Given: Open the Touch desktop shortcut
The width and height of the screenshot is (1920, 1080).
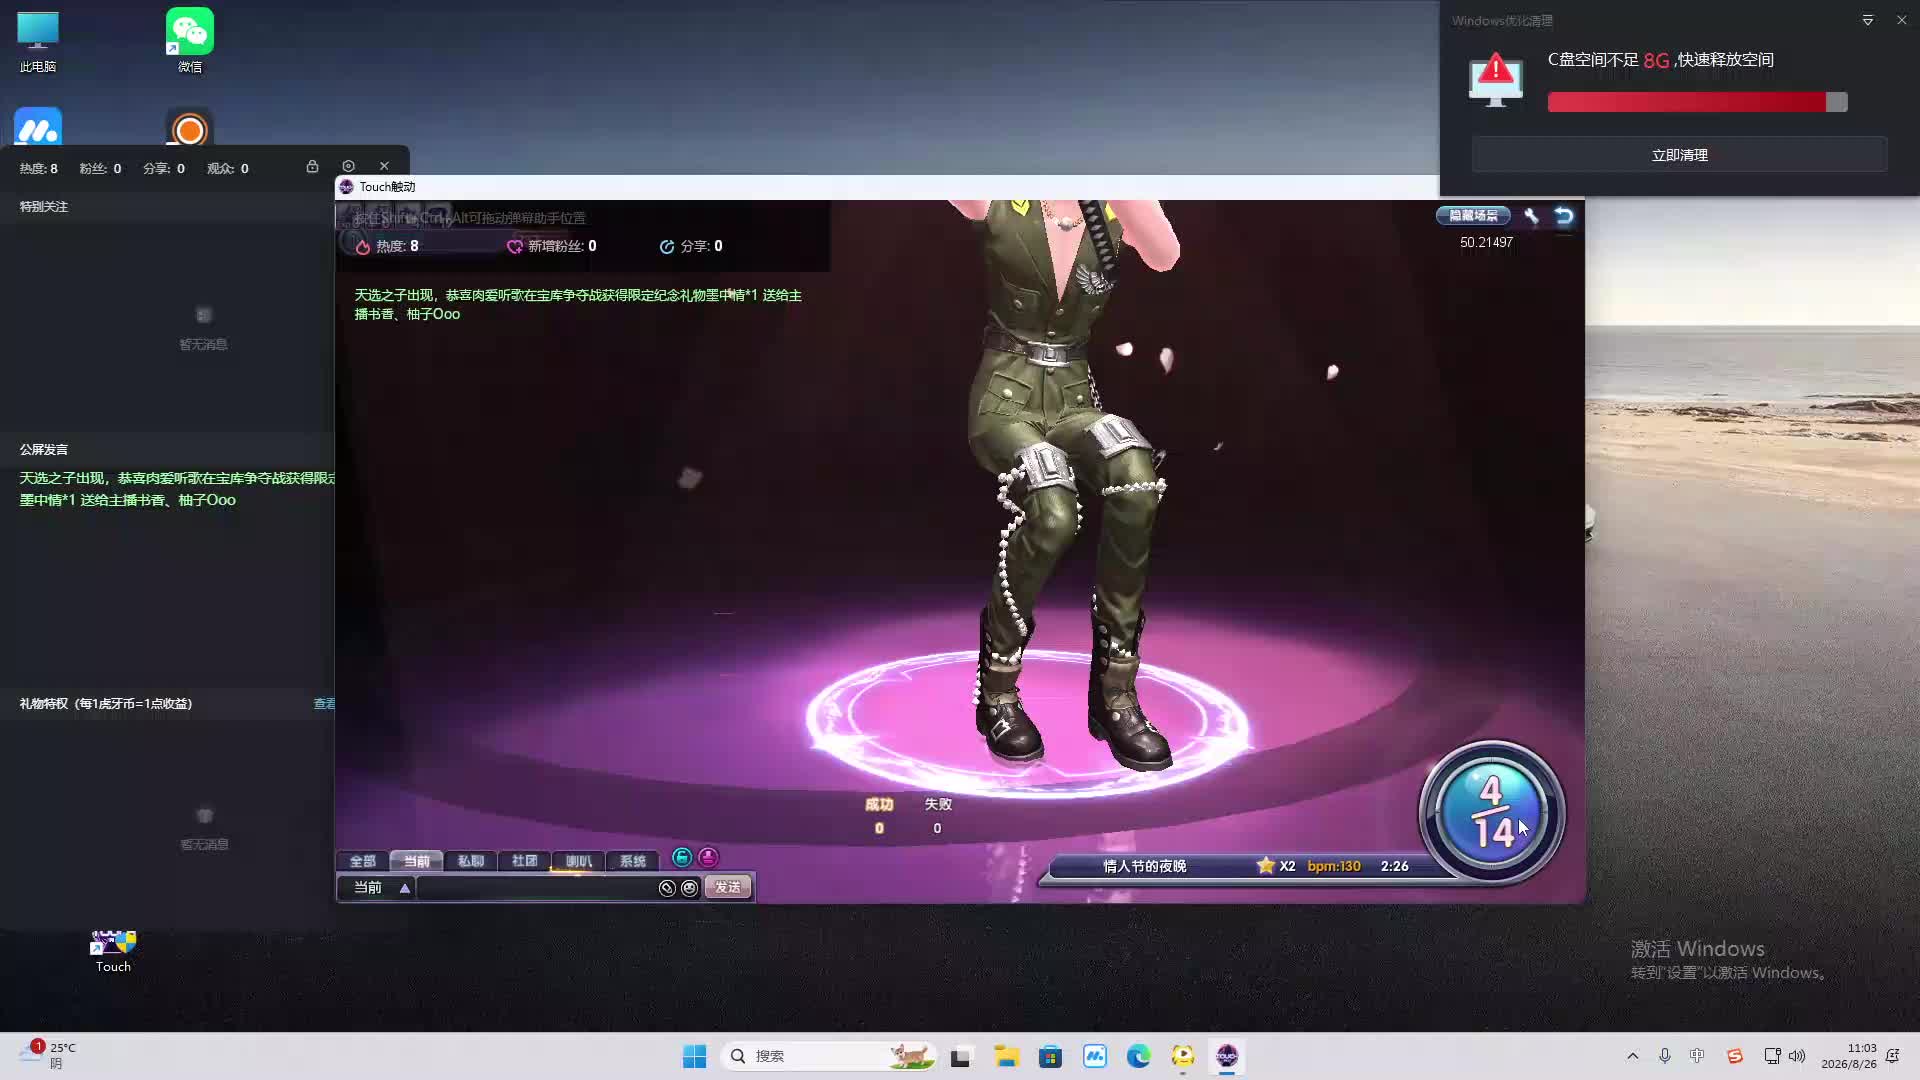Looking at the screenshot, I should (113, 950).
